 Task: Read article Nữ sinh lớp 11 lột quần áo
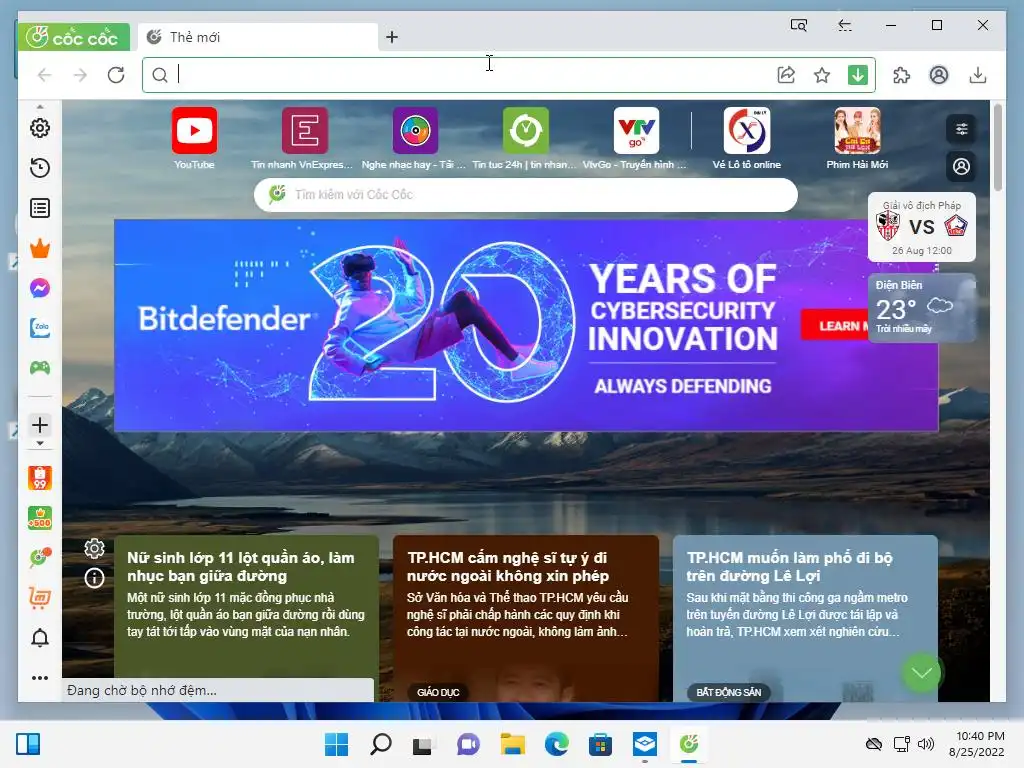246,618
